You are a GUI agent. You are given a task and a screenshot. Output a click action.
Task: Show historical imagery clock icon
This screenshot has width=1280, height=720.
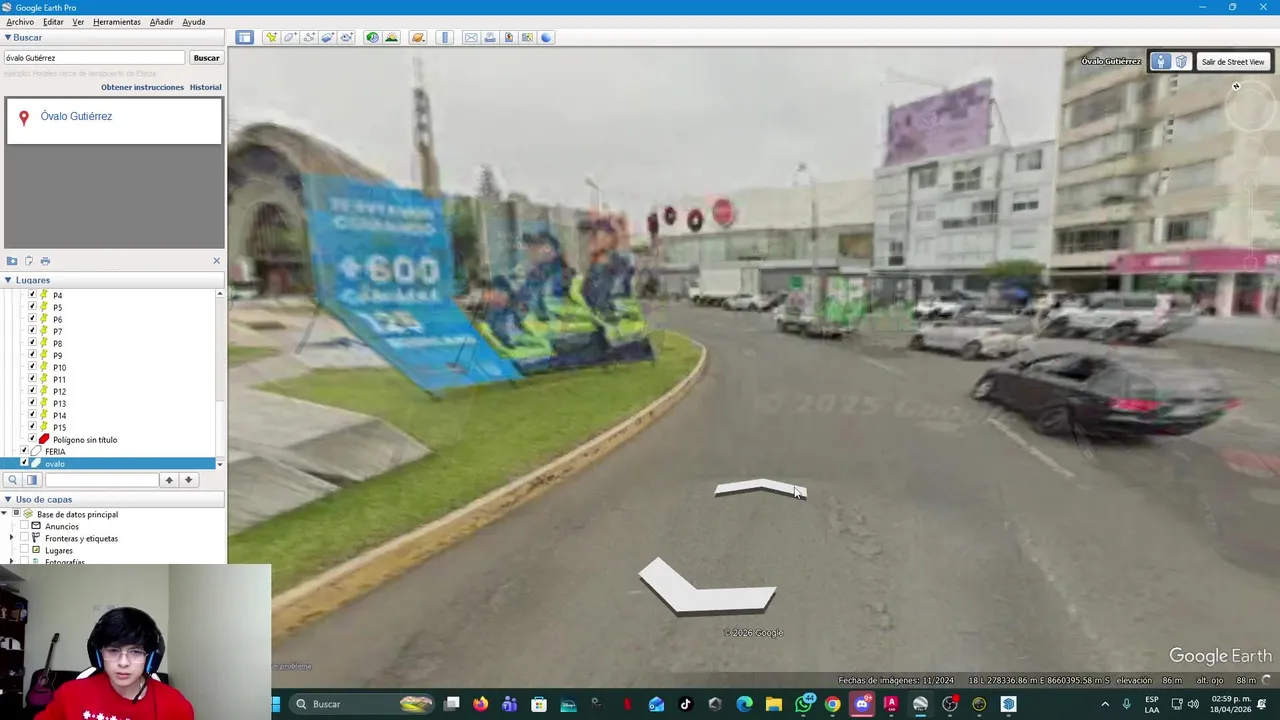pos(372,37)
